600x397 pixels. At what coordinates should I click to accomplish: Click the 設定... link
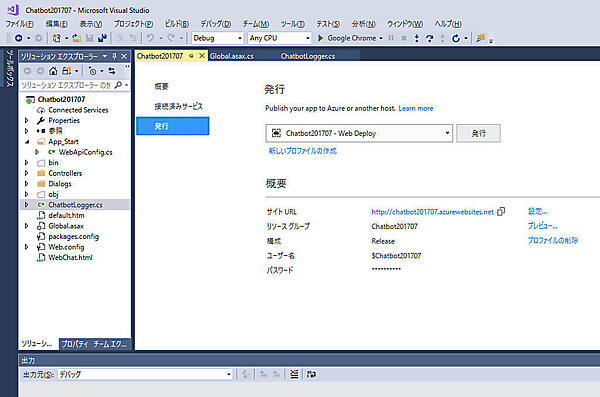point(538,211)
